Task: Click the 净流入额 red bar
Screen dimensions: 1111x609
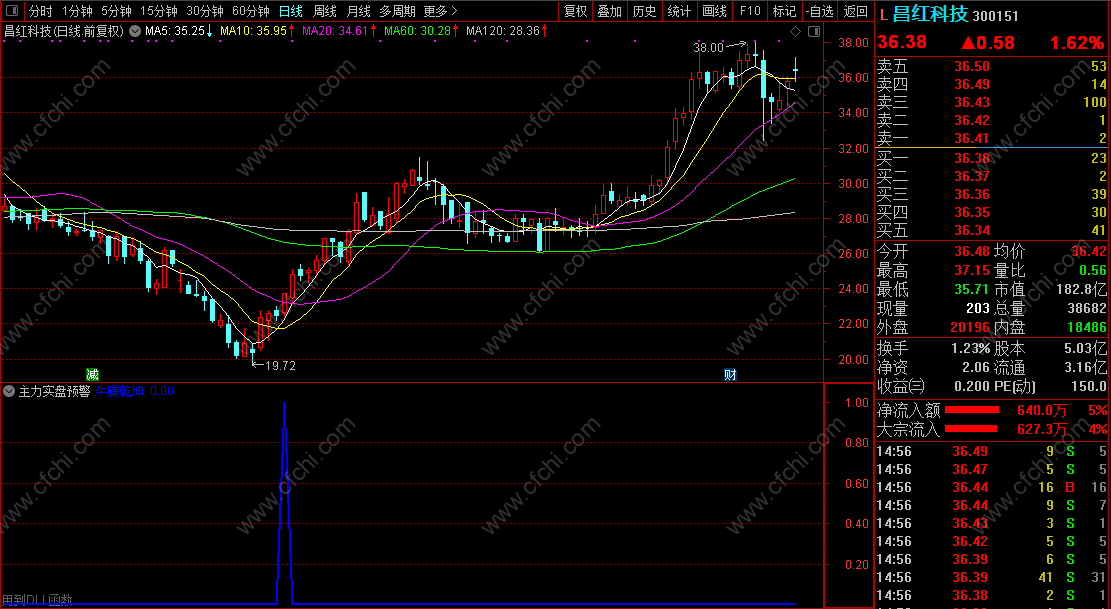Action: [x=972, y=410]
